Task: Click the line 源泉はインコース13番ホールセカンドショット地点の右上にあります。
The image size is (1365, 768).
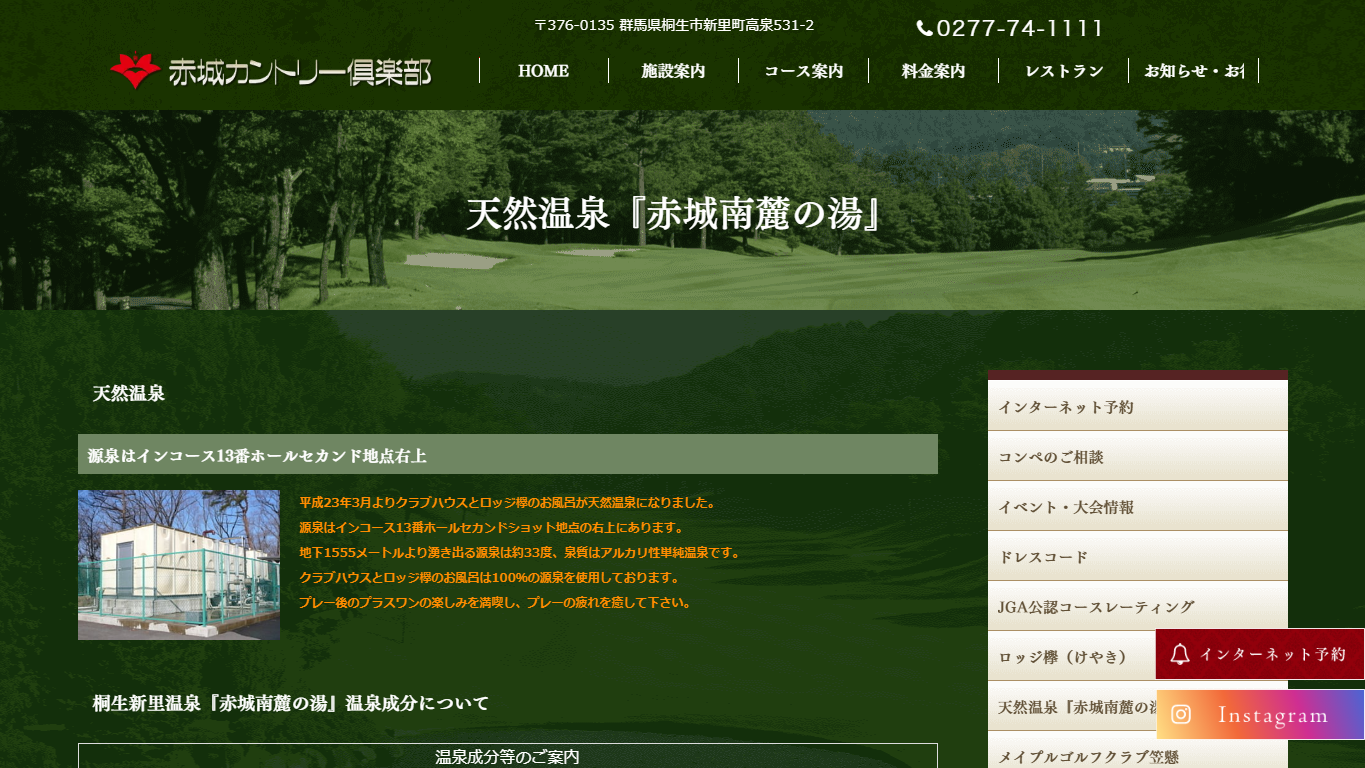Action: point(491,527)
